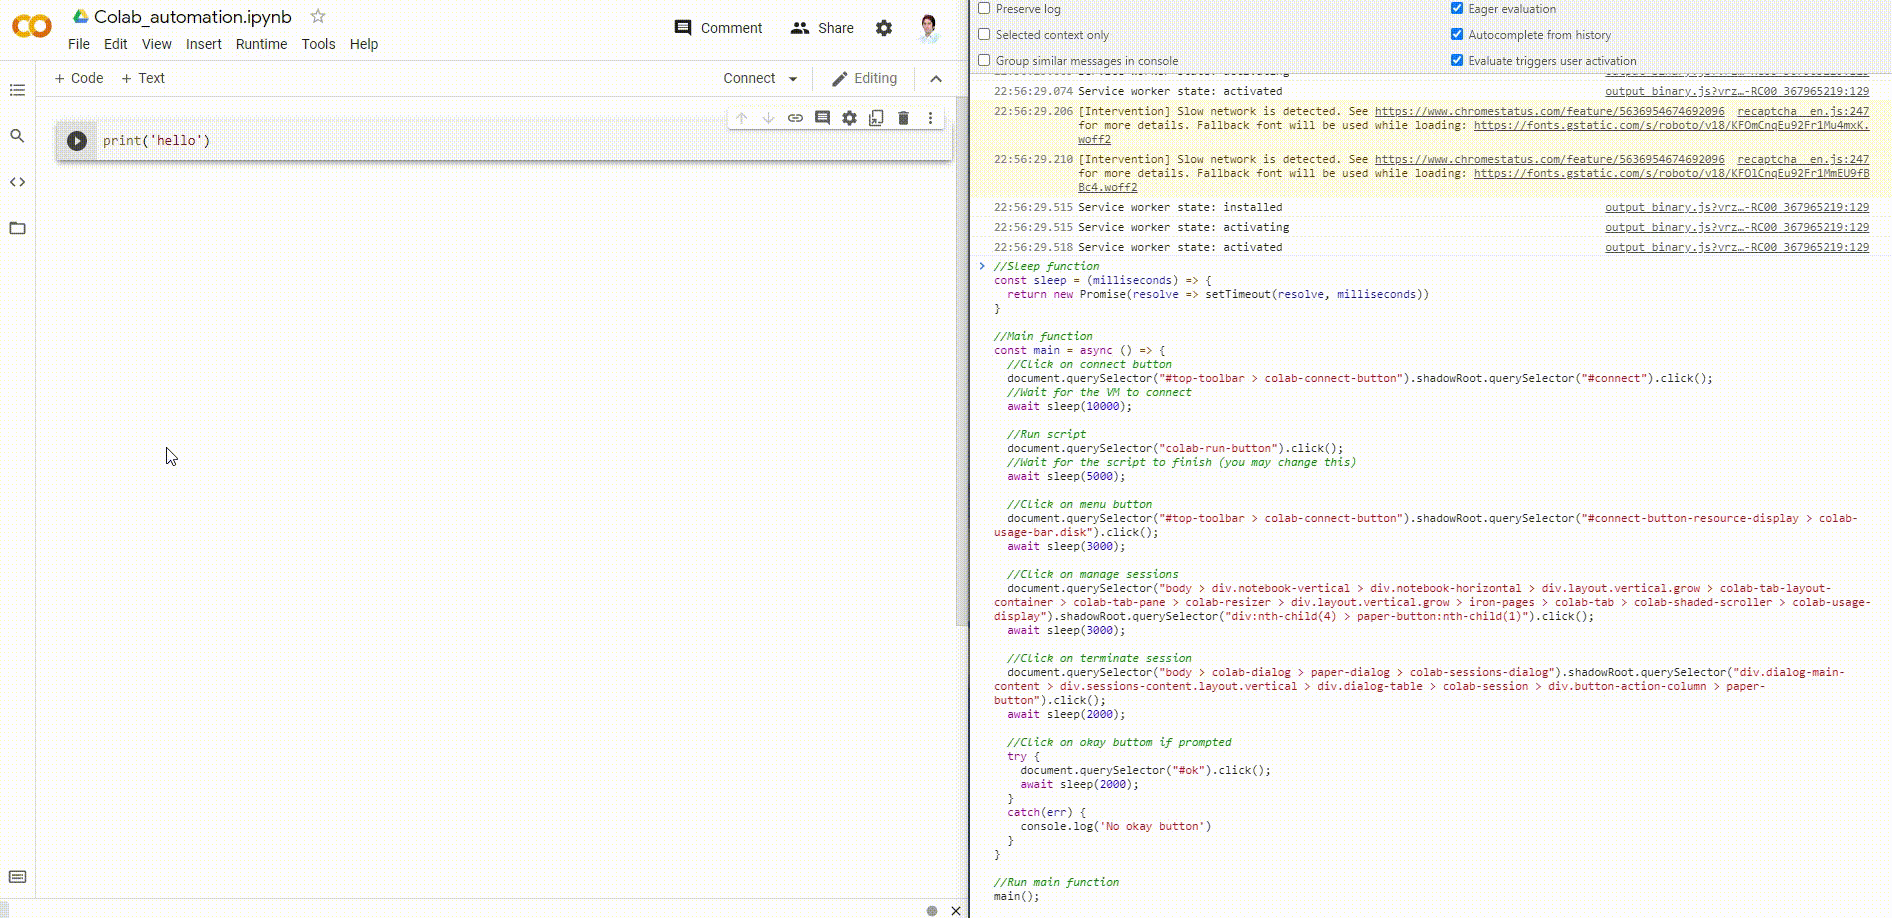
Task: Star the Colab_automation.ipynb notebook
Action: tap(318, 16)
